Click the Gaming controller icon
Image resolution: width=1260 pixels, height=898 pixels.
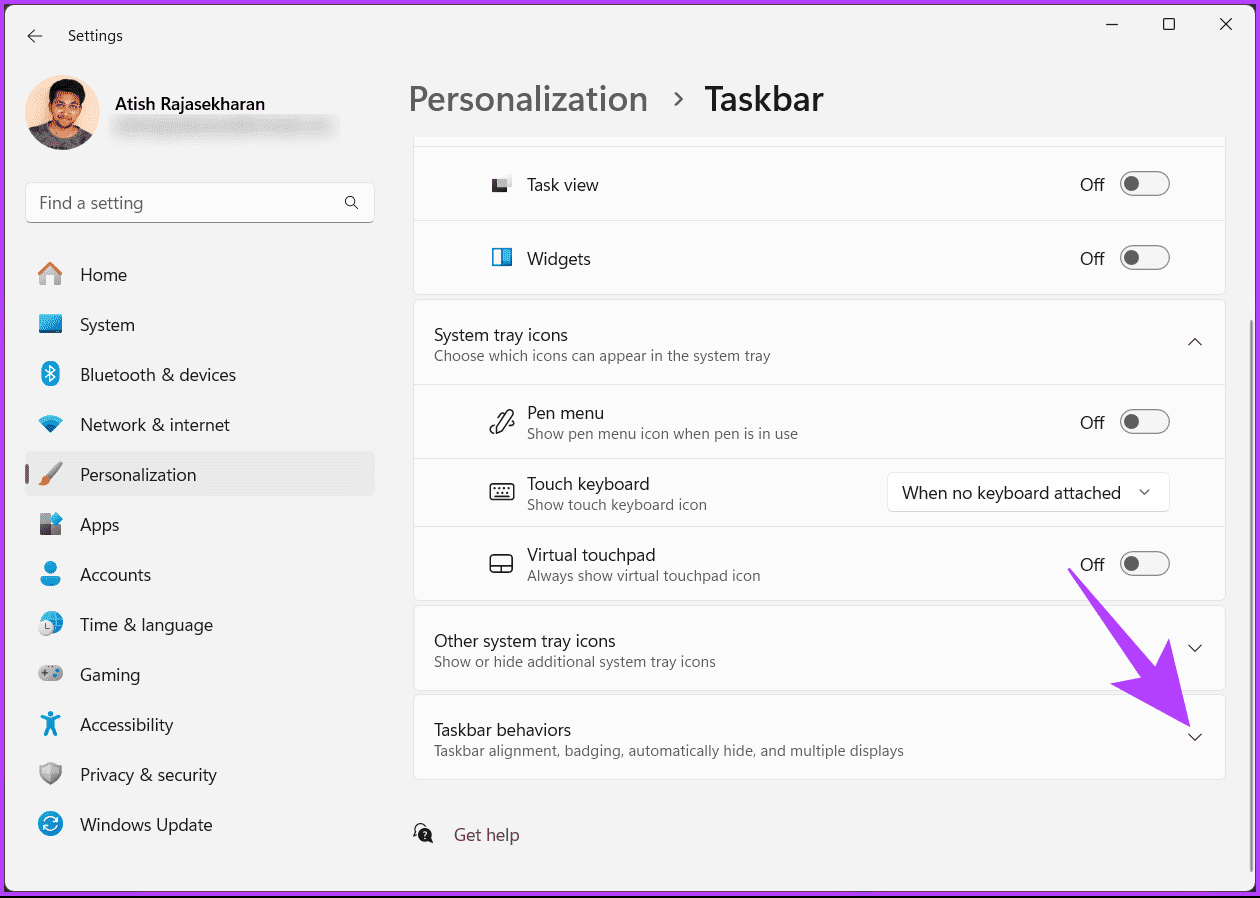[50, 674]
